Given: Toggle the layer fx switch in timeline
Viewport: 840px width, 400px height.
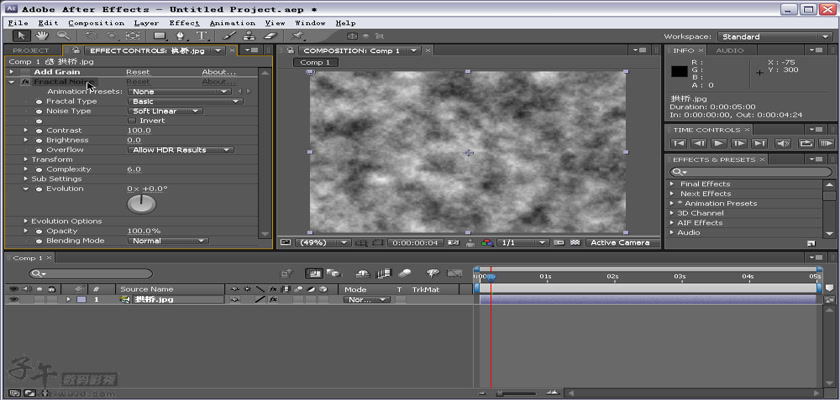Looking at the screenshot, I should (x=273, y=299).
